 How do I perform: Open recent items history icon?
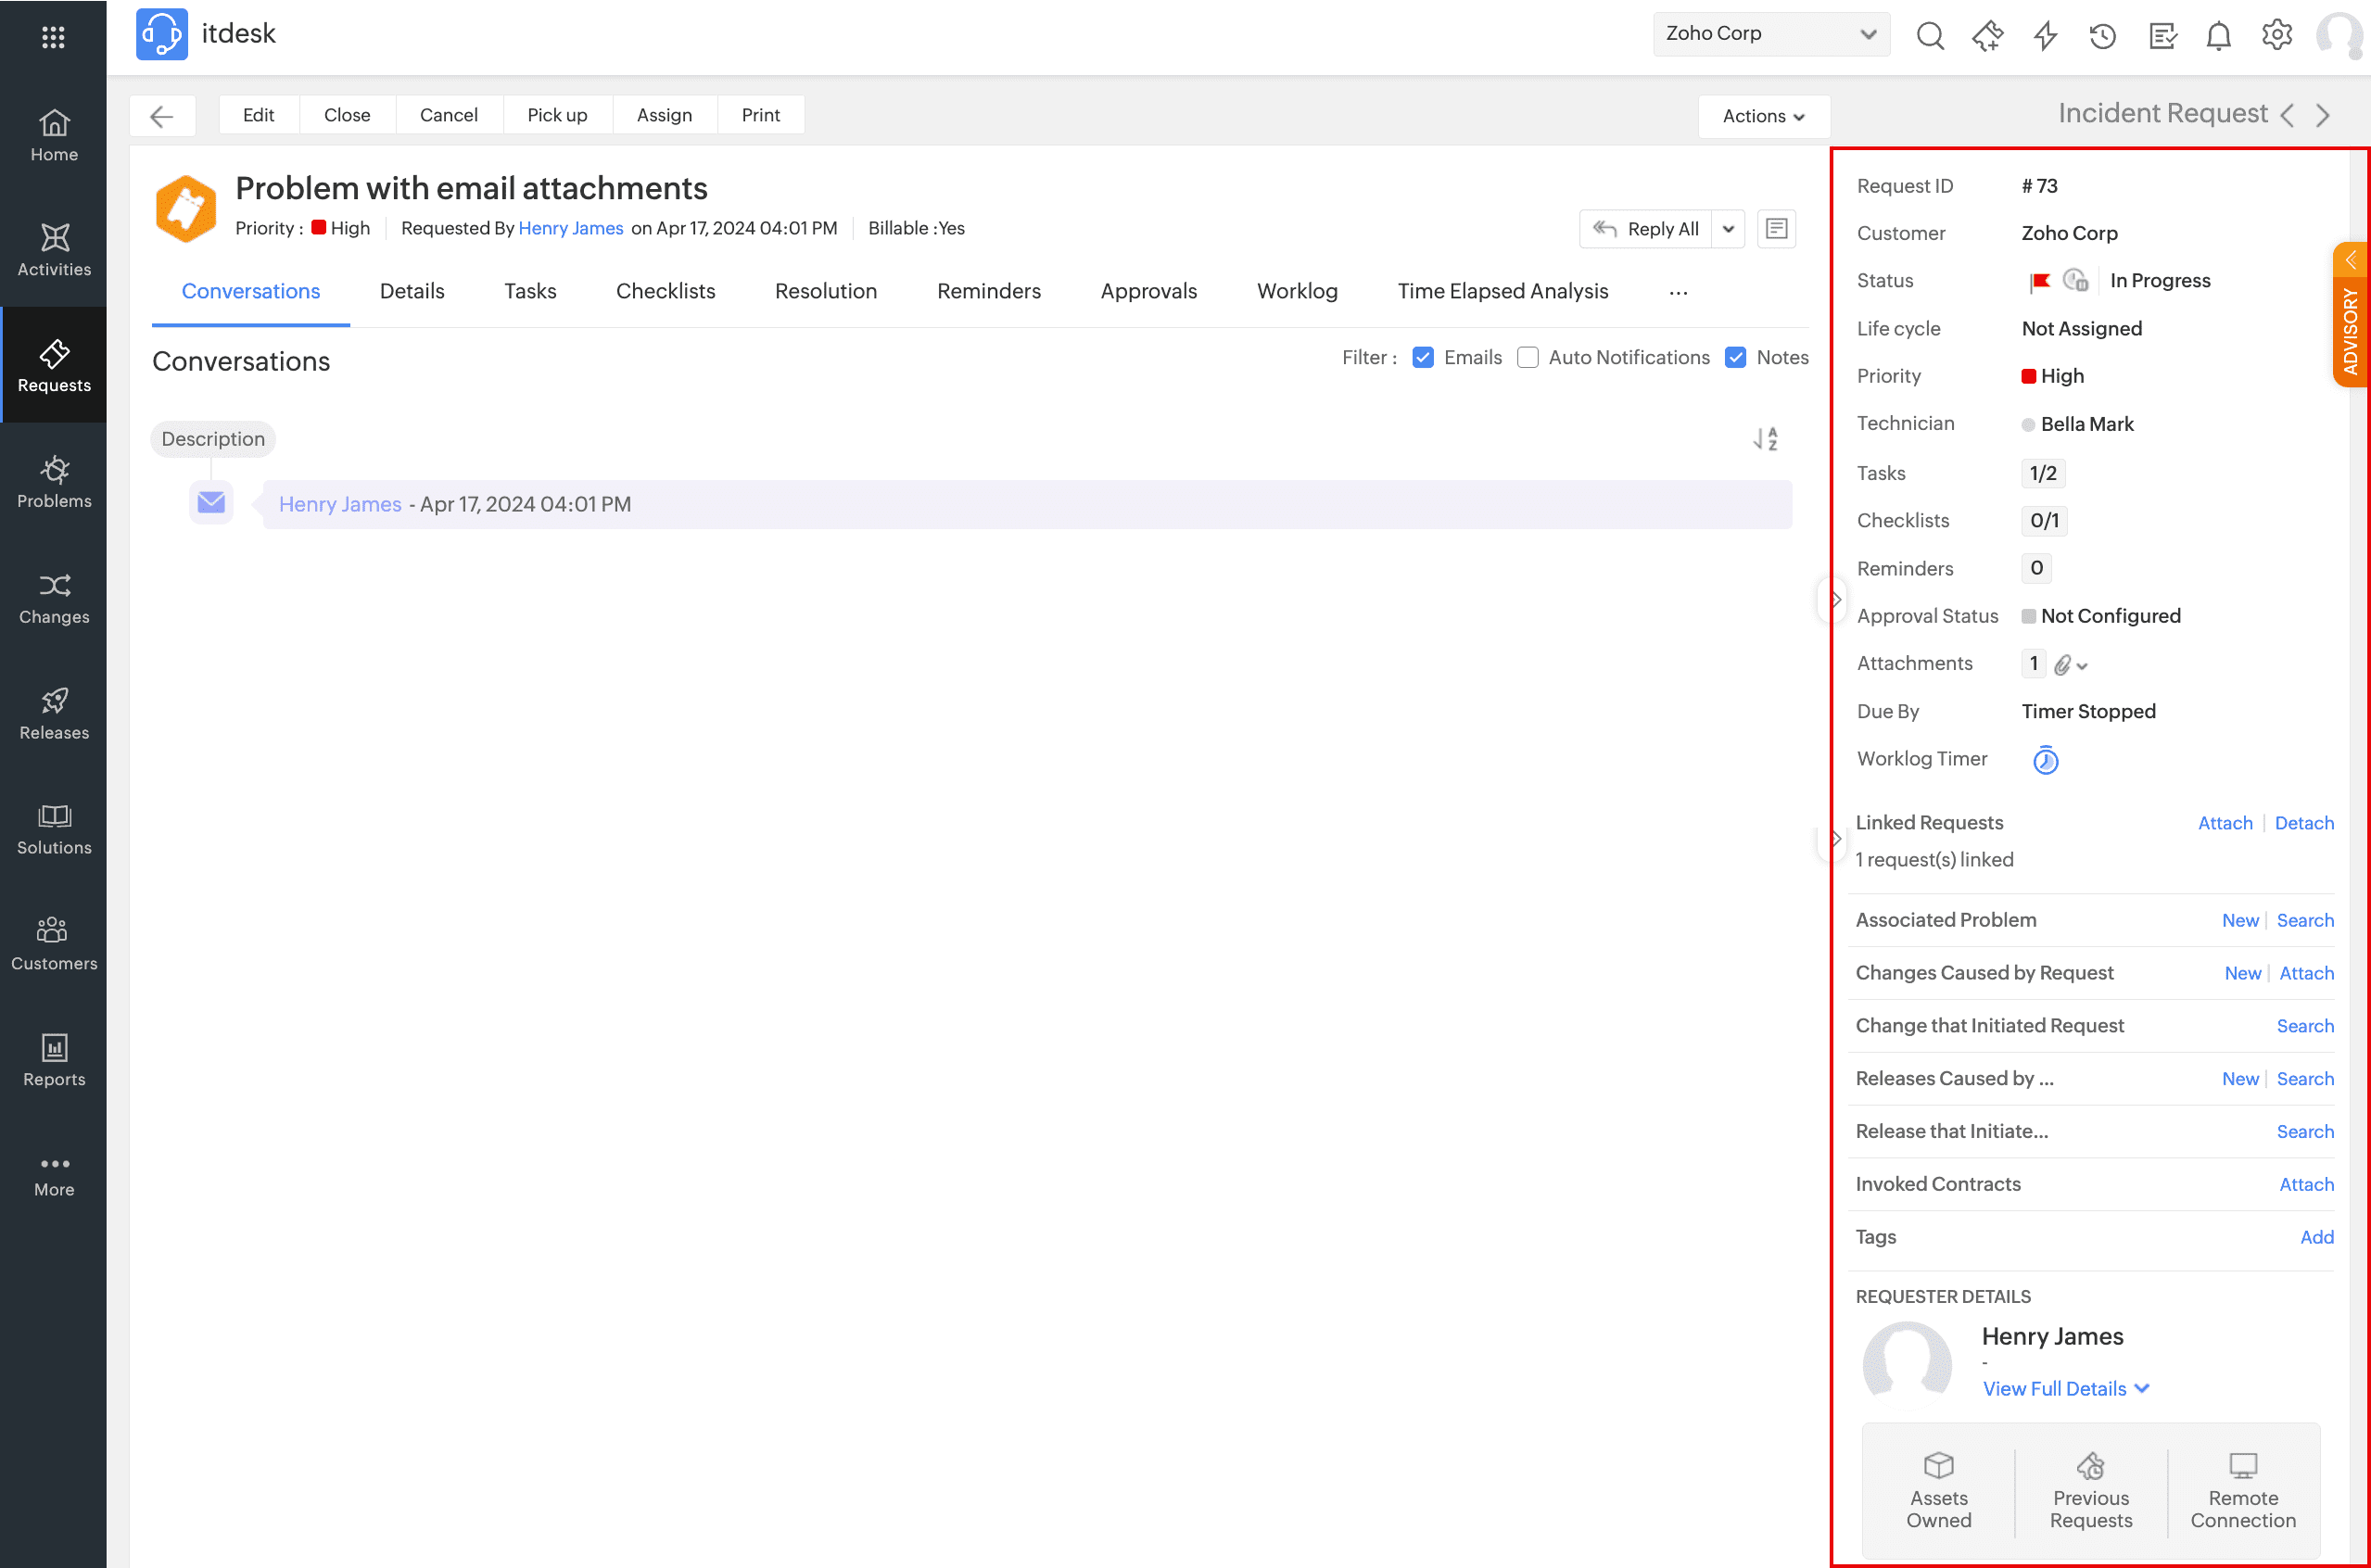[2102, 35]
